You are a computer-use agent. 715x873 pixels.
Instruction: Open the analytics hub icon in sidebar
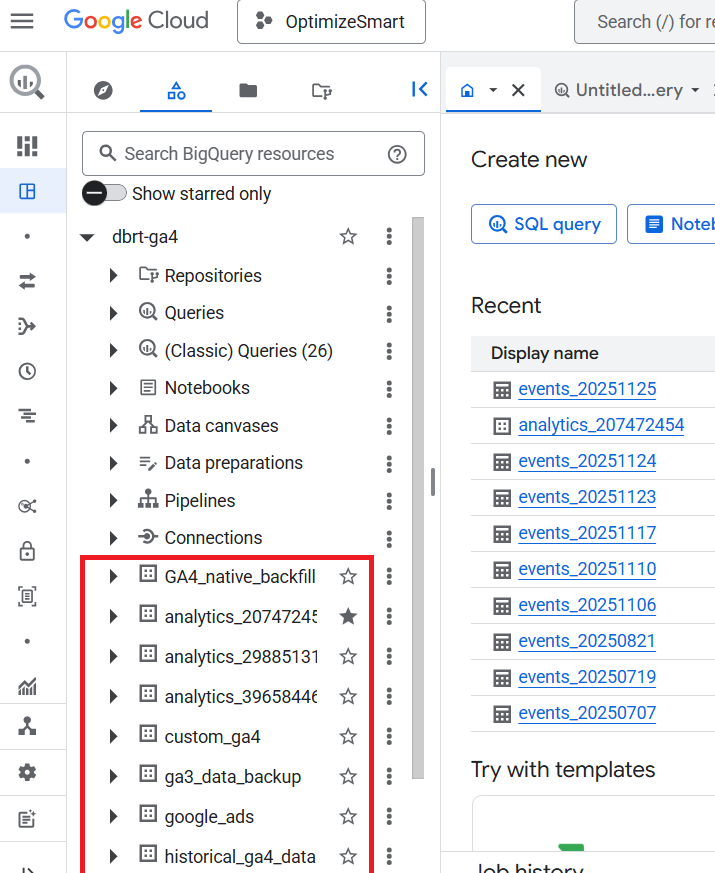(27, 506)
